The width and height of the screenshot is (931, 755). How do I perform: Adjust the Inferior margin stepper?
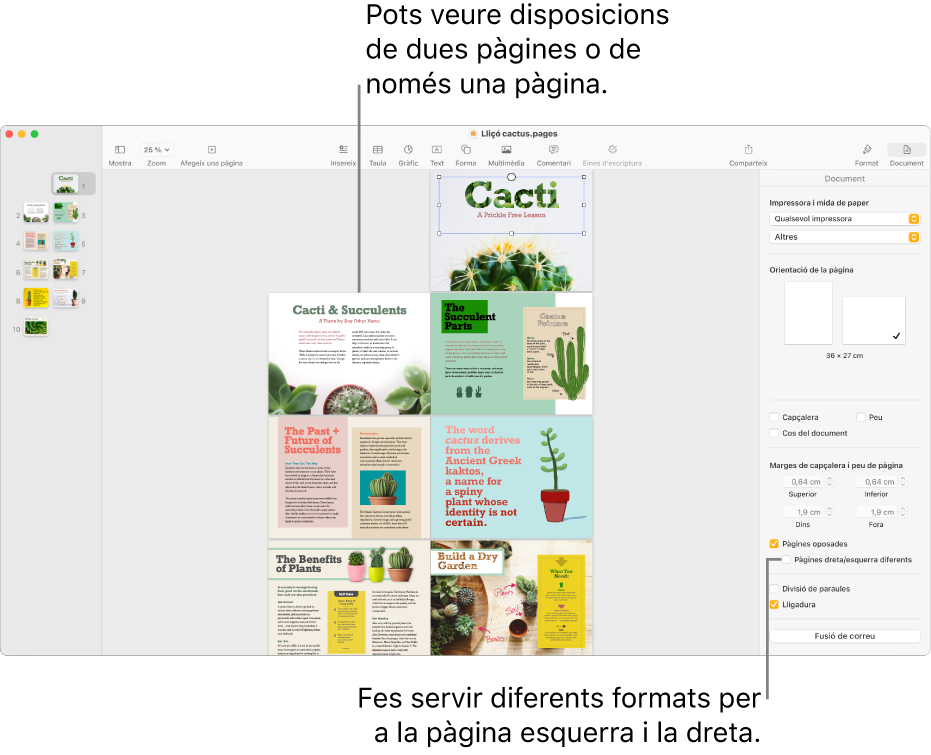tap(903, 482)
